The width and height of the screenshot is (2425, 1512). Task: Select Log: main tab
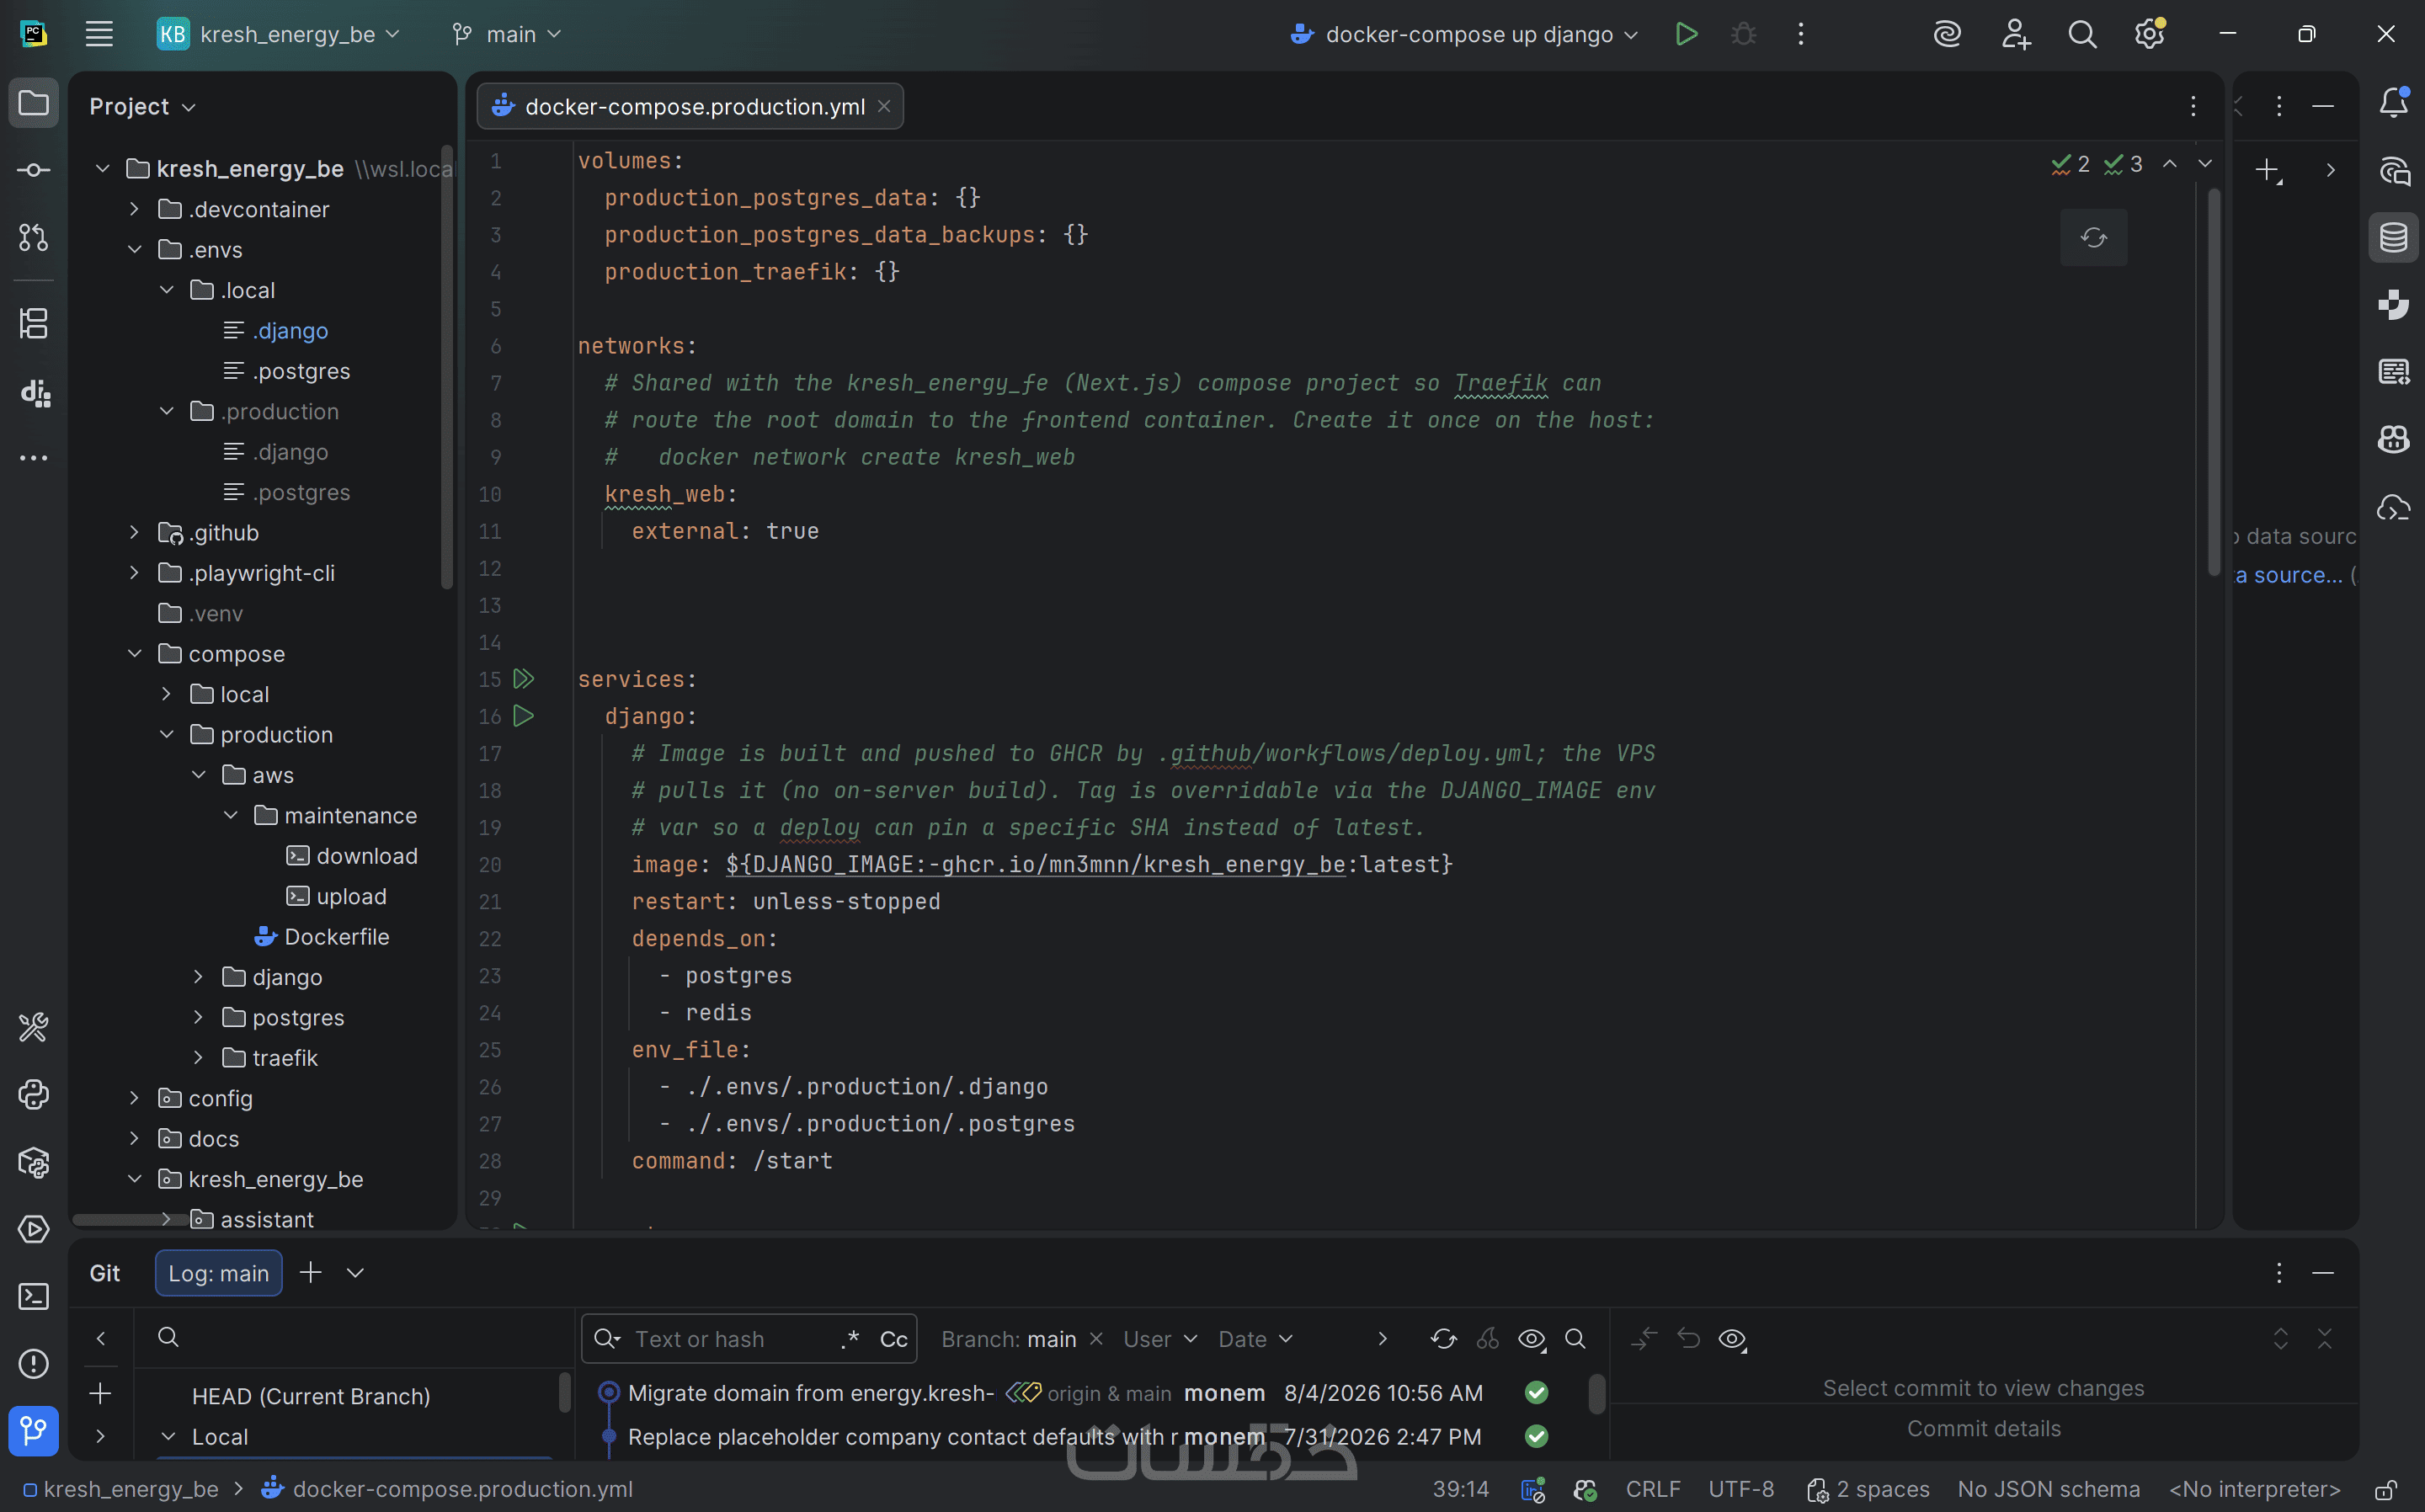[218, 1273]
